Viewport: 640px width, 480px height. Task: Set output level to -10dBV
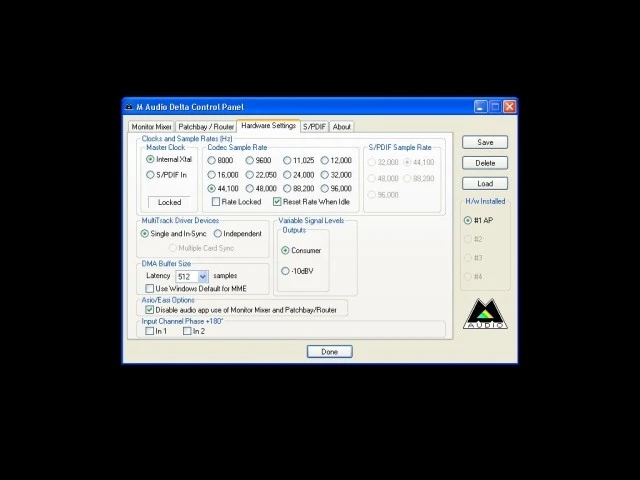coord(286,271)
